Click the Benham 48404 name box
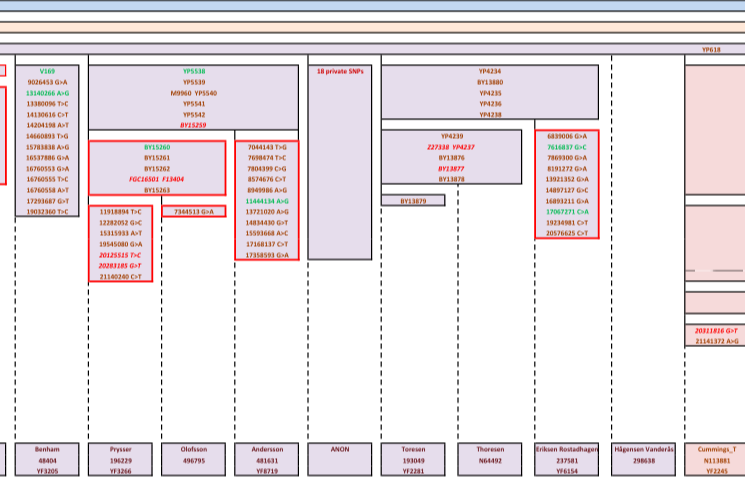Viewport: 745px width, 491px height. [47, 460]
